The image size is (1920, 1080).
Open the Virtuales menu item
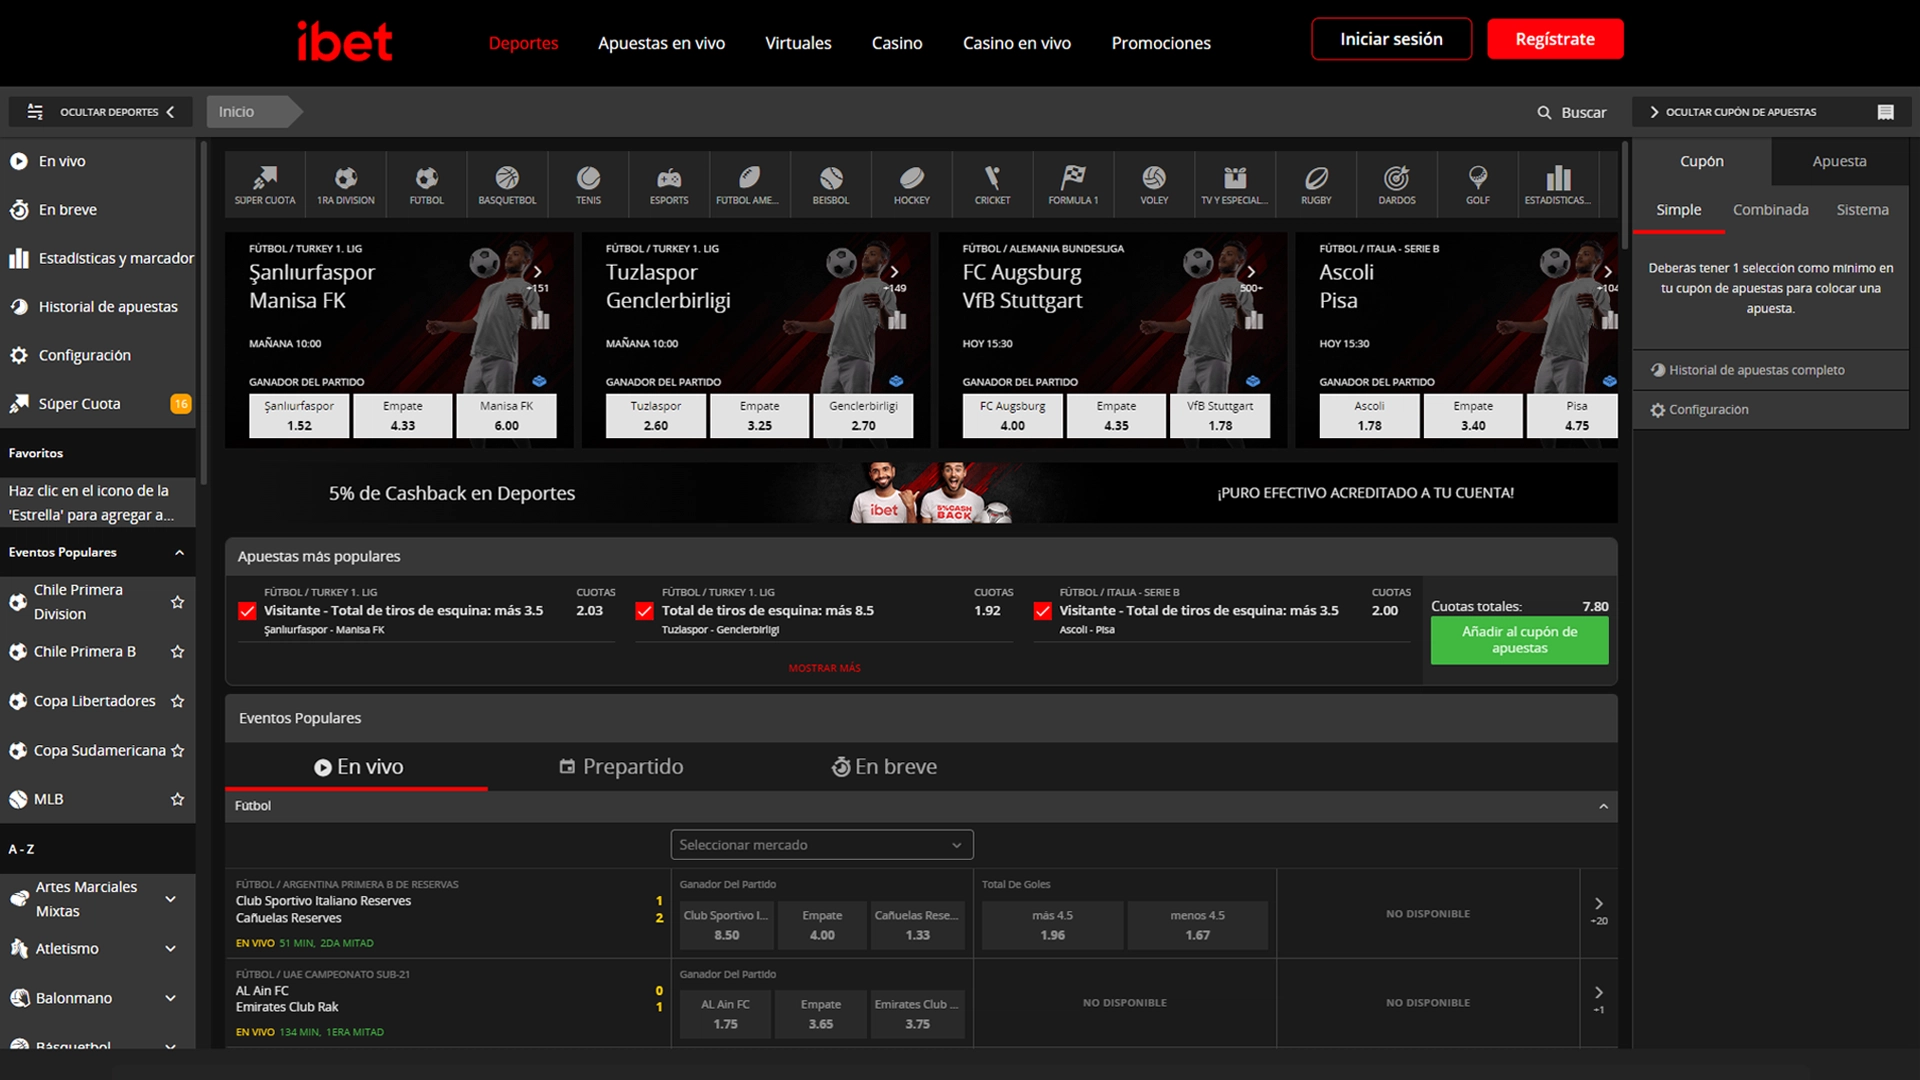point(798,43)
